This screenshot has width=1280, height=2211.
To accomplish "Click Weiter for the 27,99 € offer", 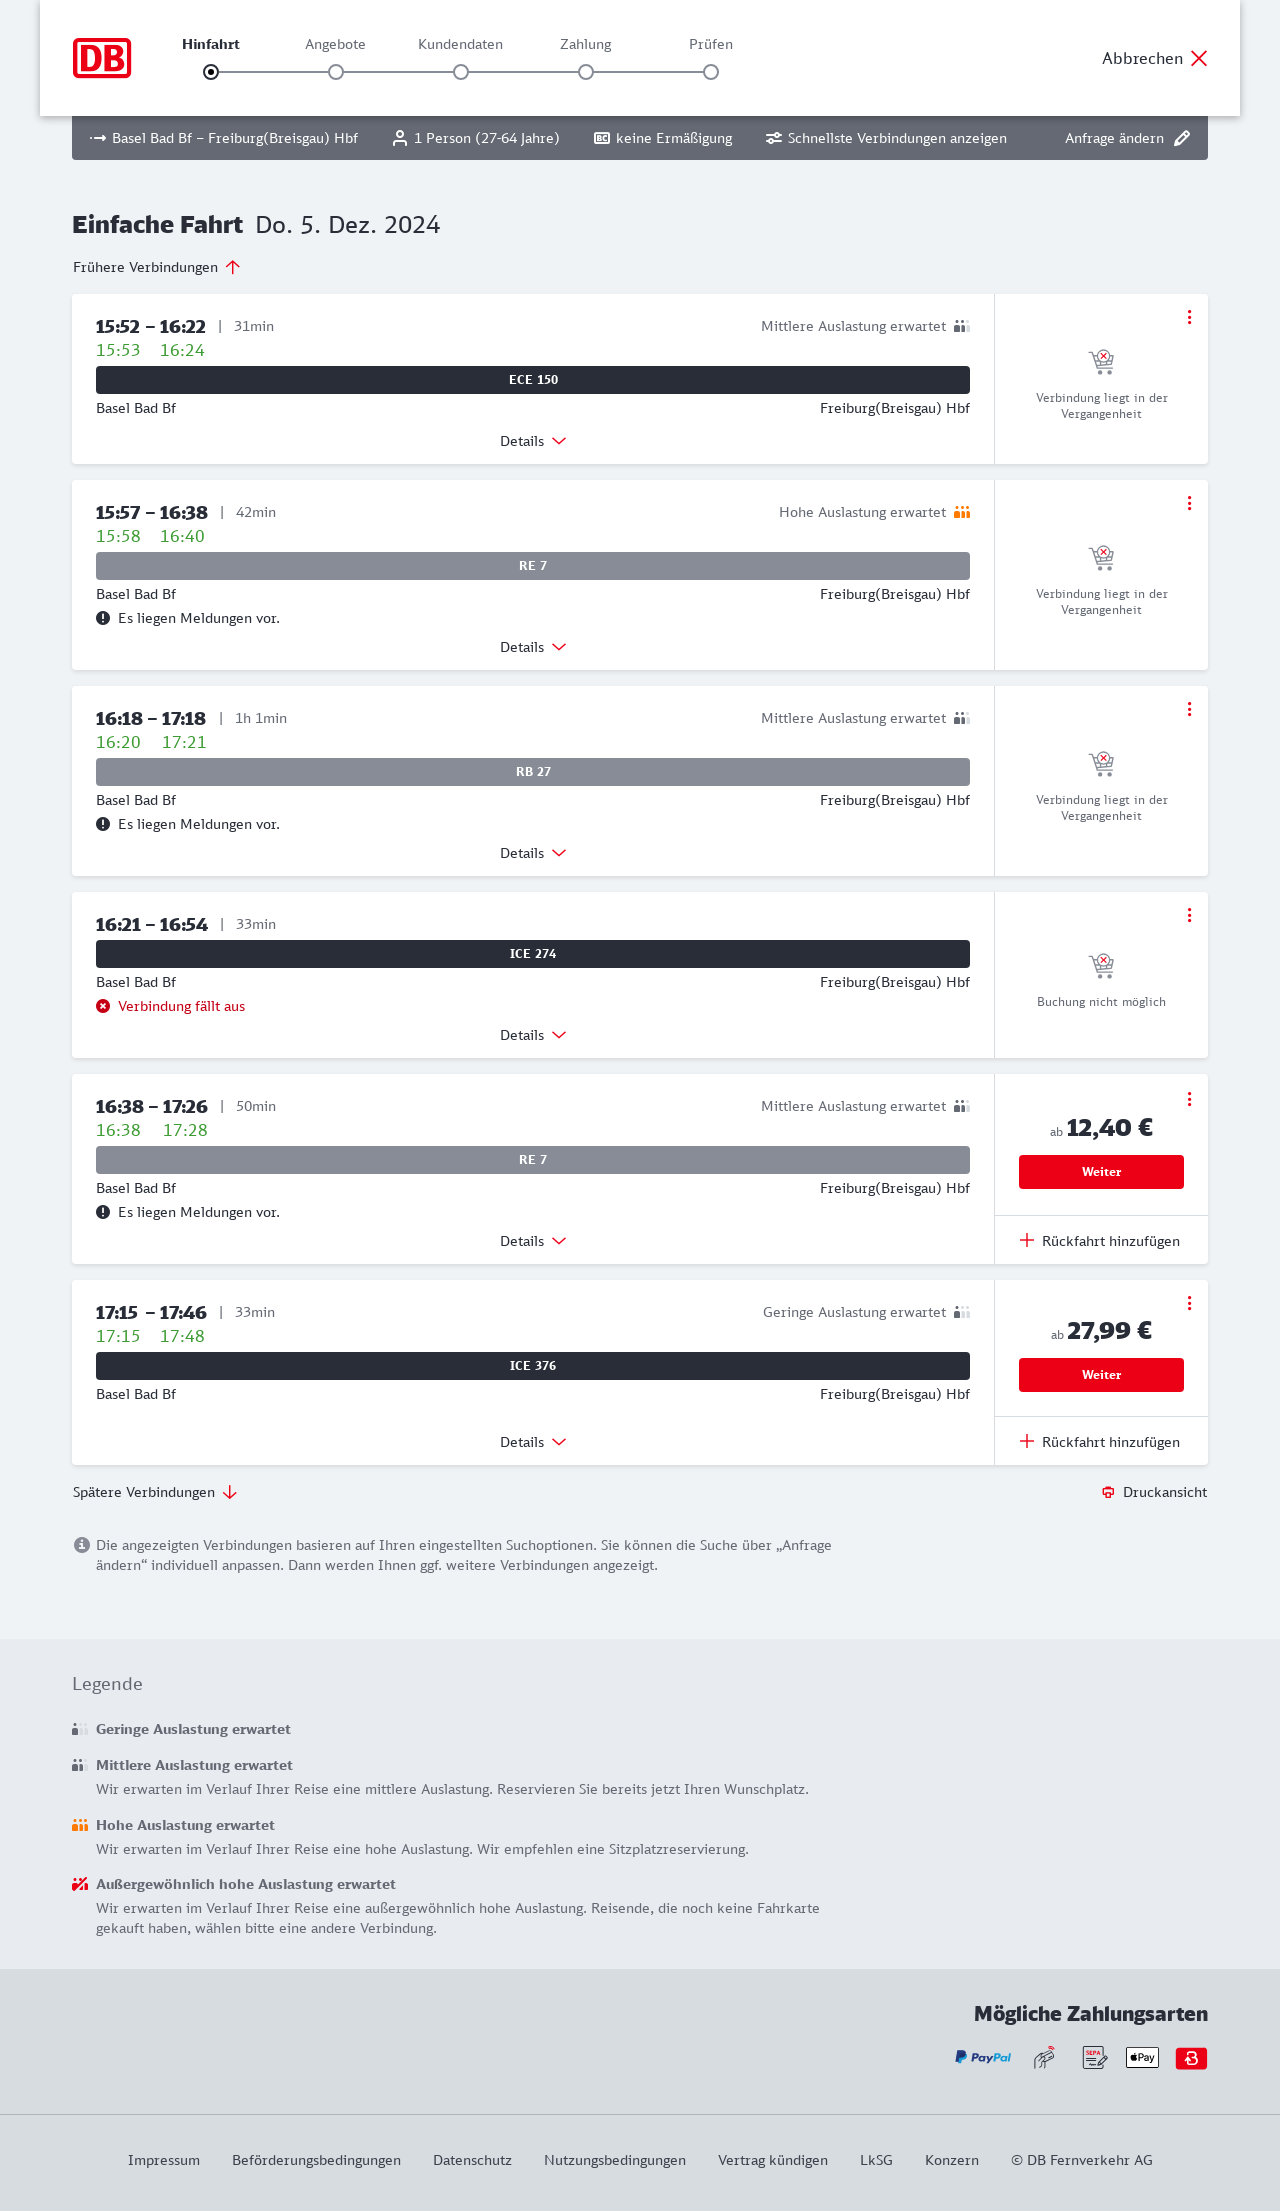I will click(x=1101, y=1375).
